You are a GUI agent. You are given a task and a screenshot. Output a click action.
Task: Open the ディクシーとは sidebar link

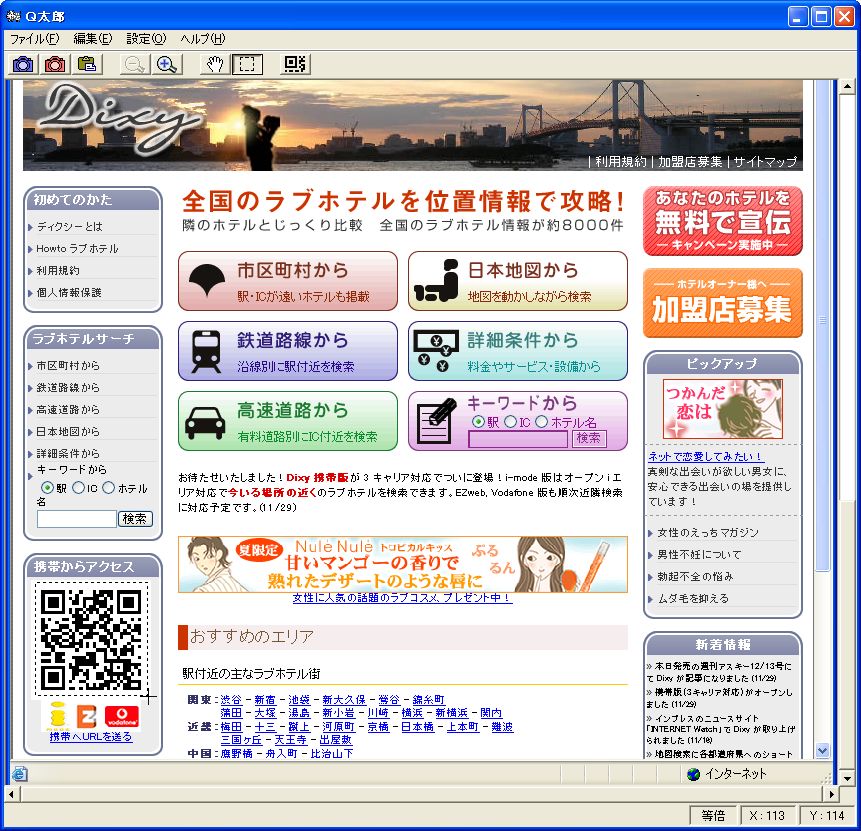tap(69, 226)
